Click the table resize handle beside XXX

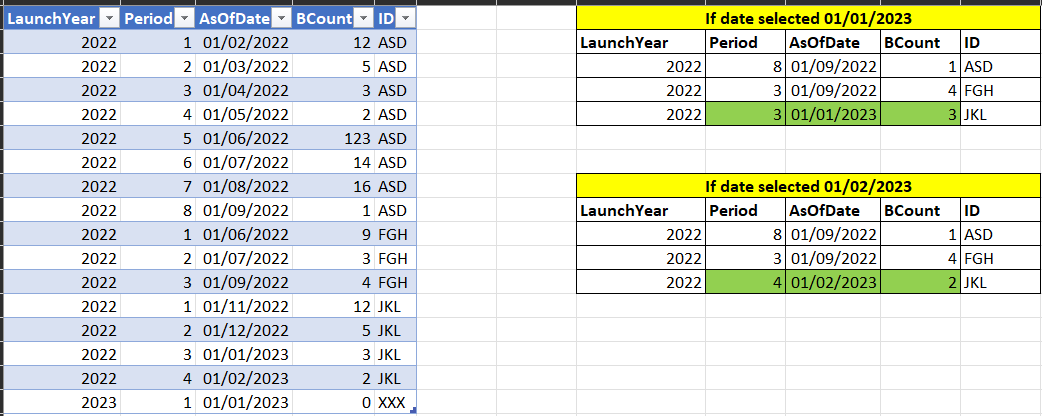coord(413,411)
